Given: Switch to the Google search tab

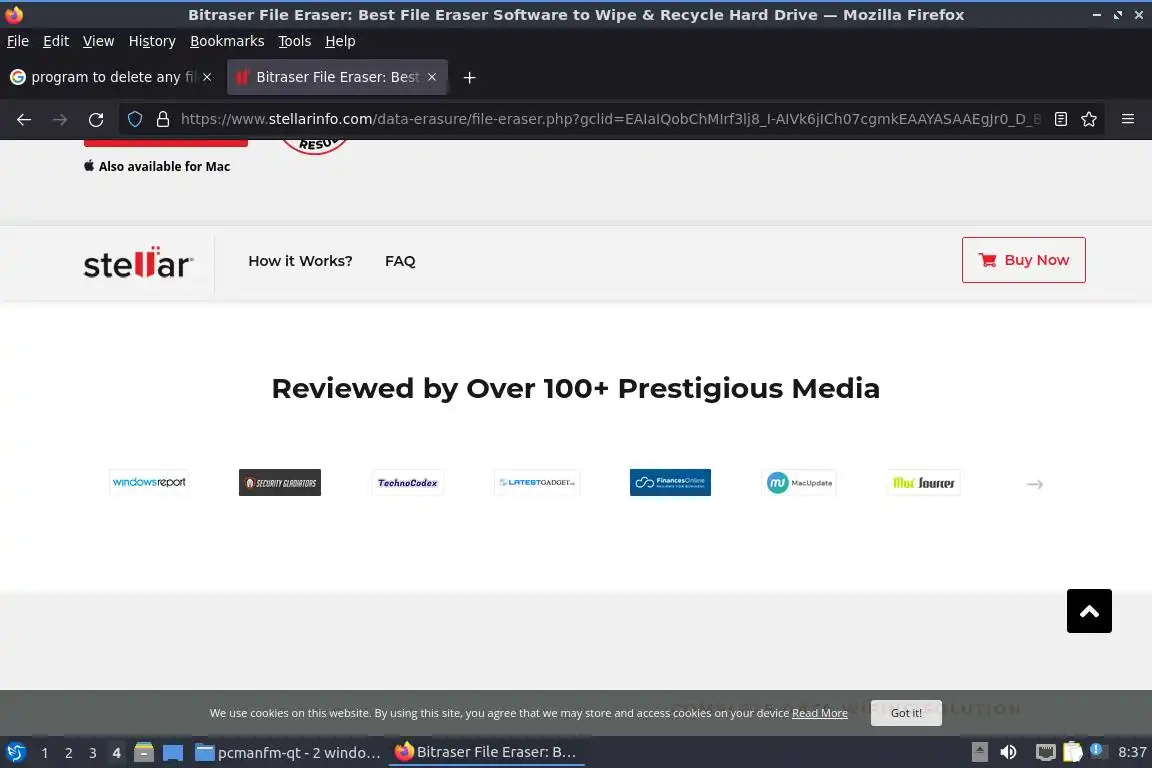Looking at the screenshot, I should click(x=112, y=77).
